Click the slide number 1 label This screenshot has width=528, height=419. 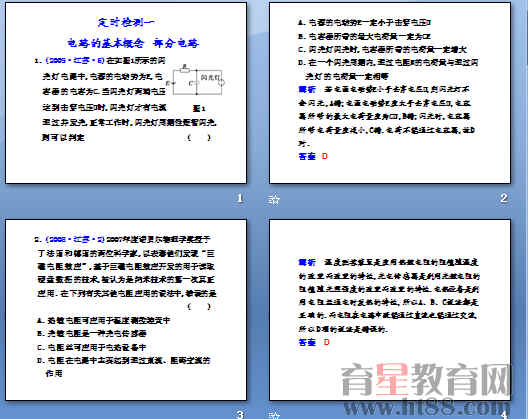pyautogui.click(x=239, y=198)
